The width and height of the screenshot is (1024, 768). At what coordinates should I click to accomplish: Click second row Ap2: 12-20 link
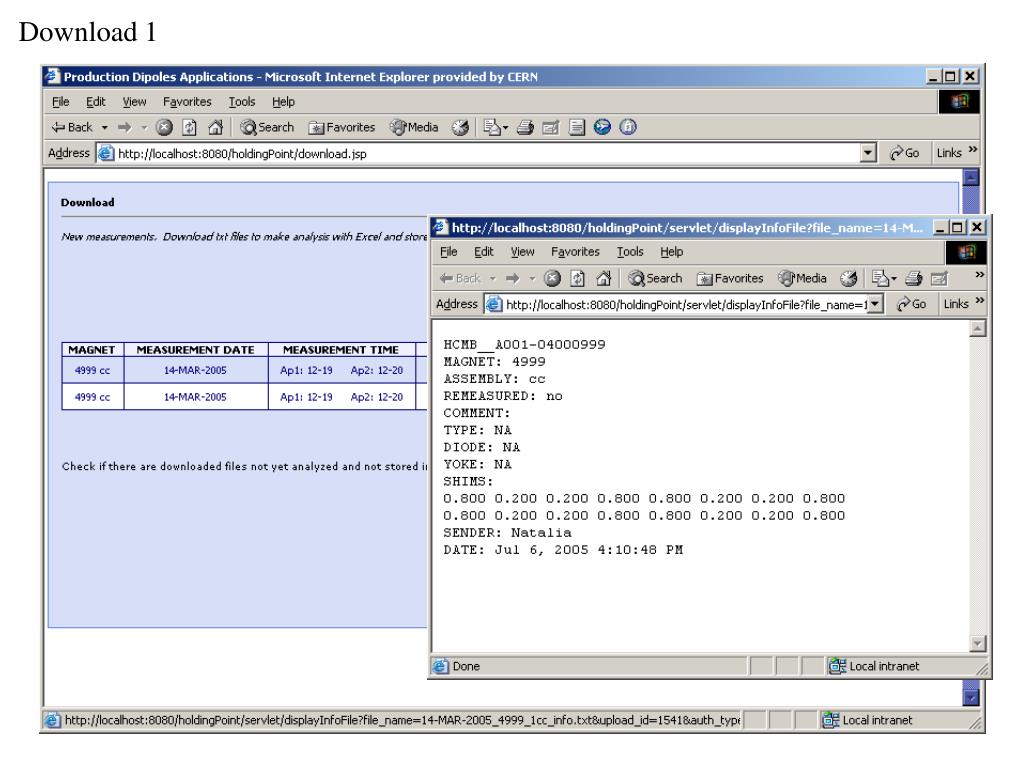tap(377, 397)
